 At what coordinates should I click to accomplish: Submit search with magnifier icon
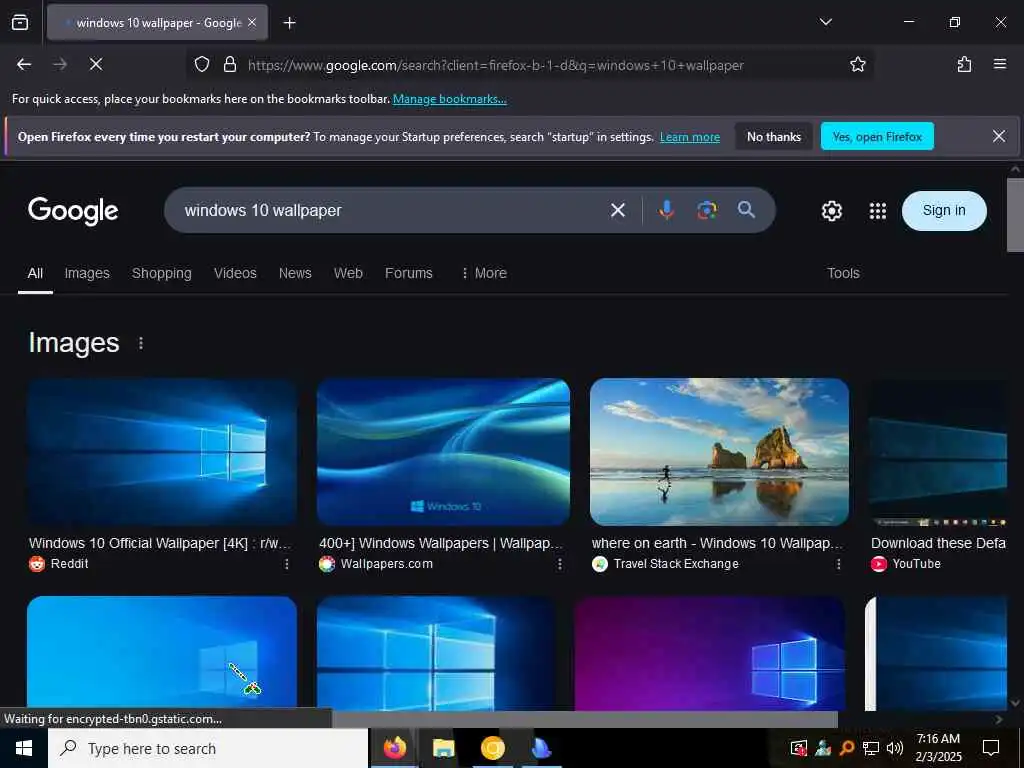746,210
